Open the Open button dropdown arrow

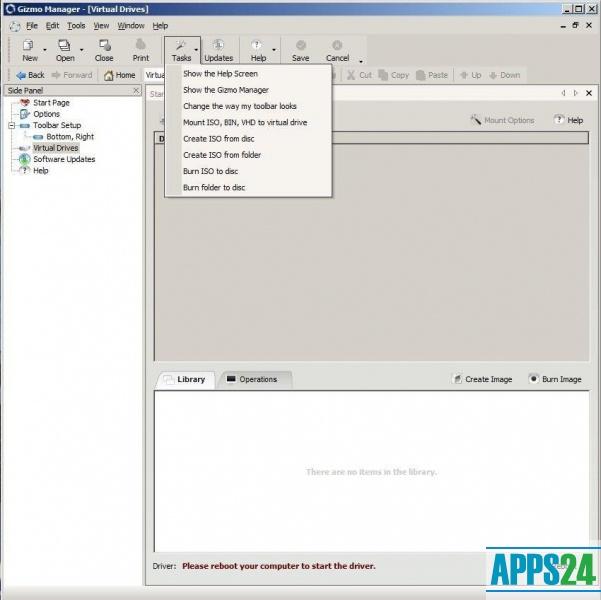pyautogui.click(x=81, y=50)
